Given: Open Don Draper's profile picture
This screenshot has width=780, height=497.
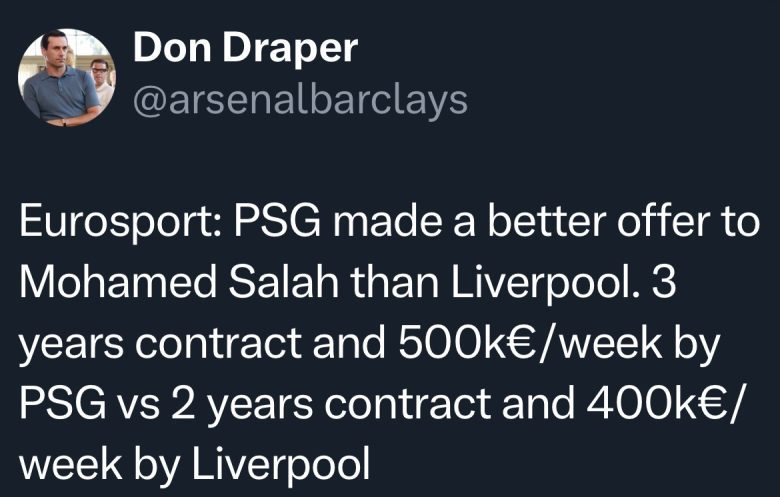Looking at the screenshot, I should coord(67,77).
